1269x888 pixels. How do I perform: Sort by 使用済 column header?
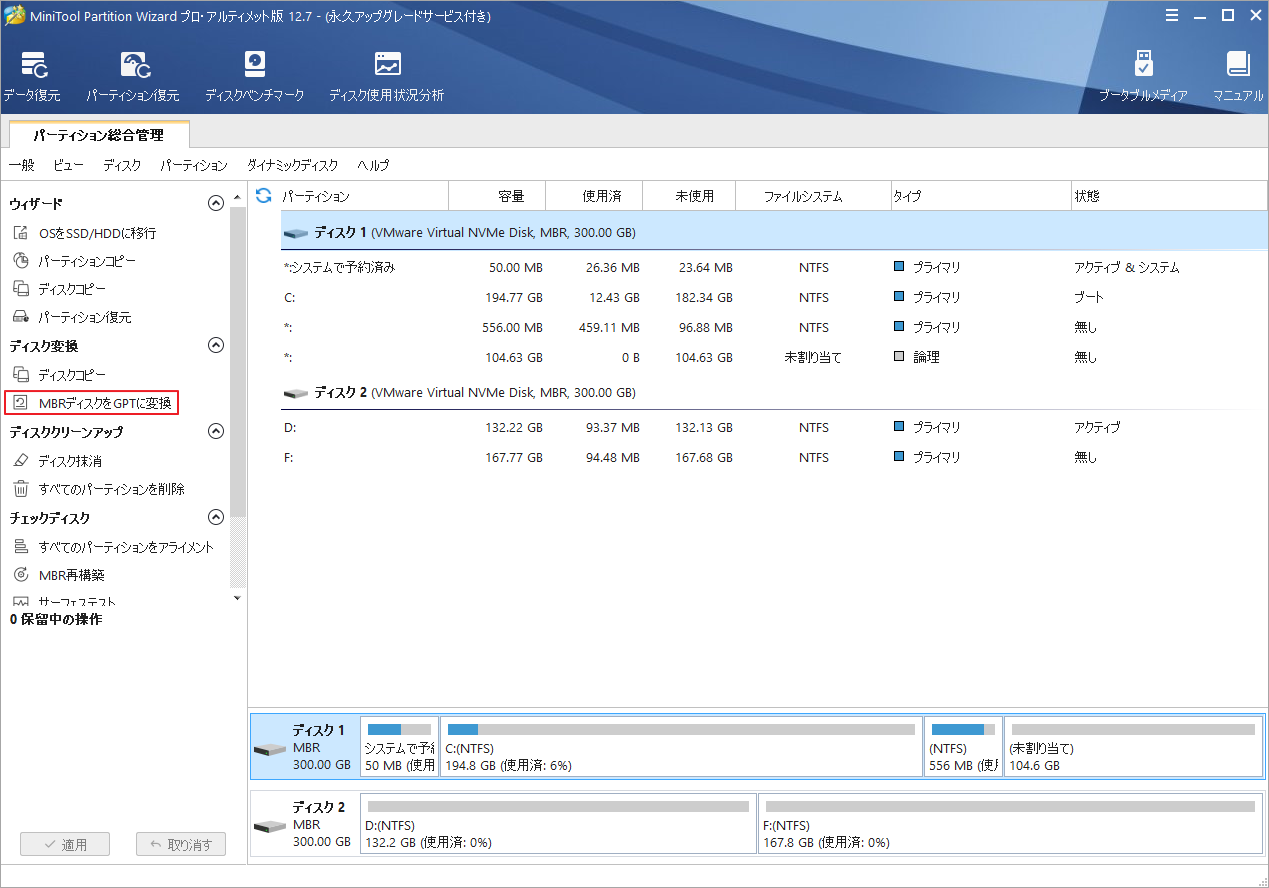click(x=596, y=196)
